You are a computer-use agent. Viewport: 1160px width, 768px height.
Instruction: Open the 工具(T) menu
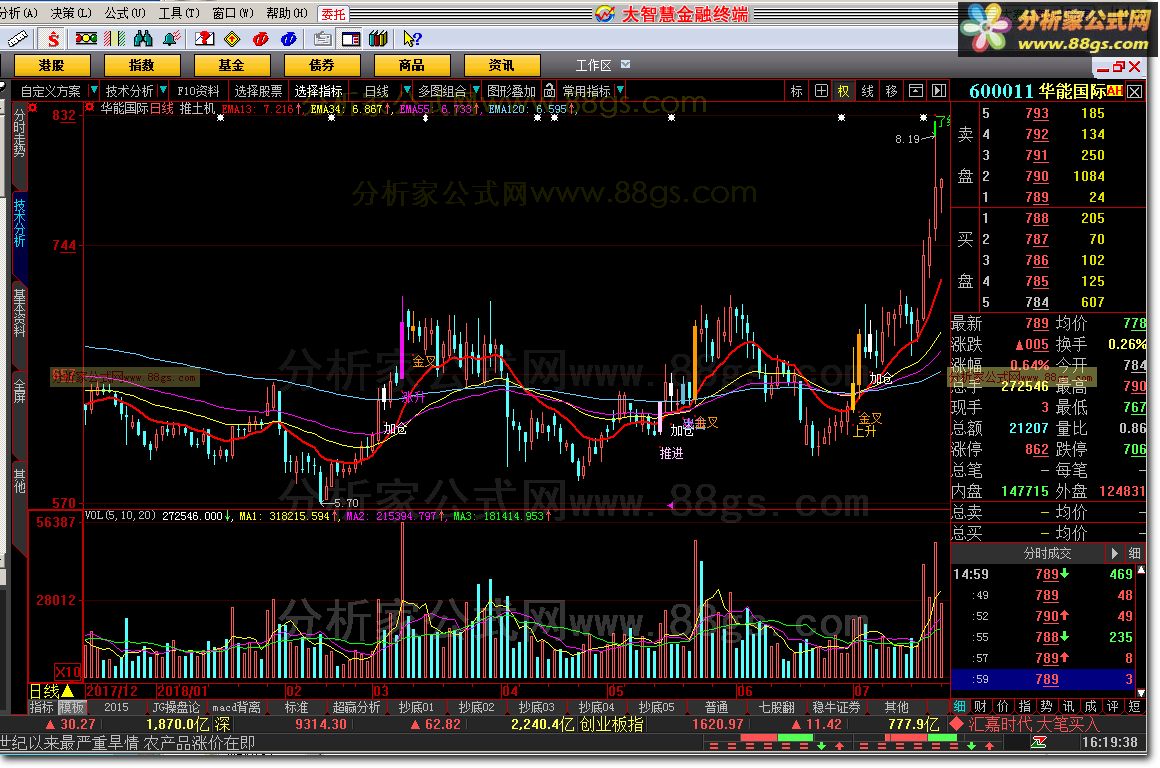point(179,13)
